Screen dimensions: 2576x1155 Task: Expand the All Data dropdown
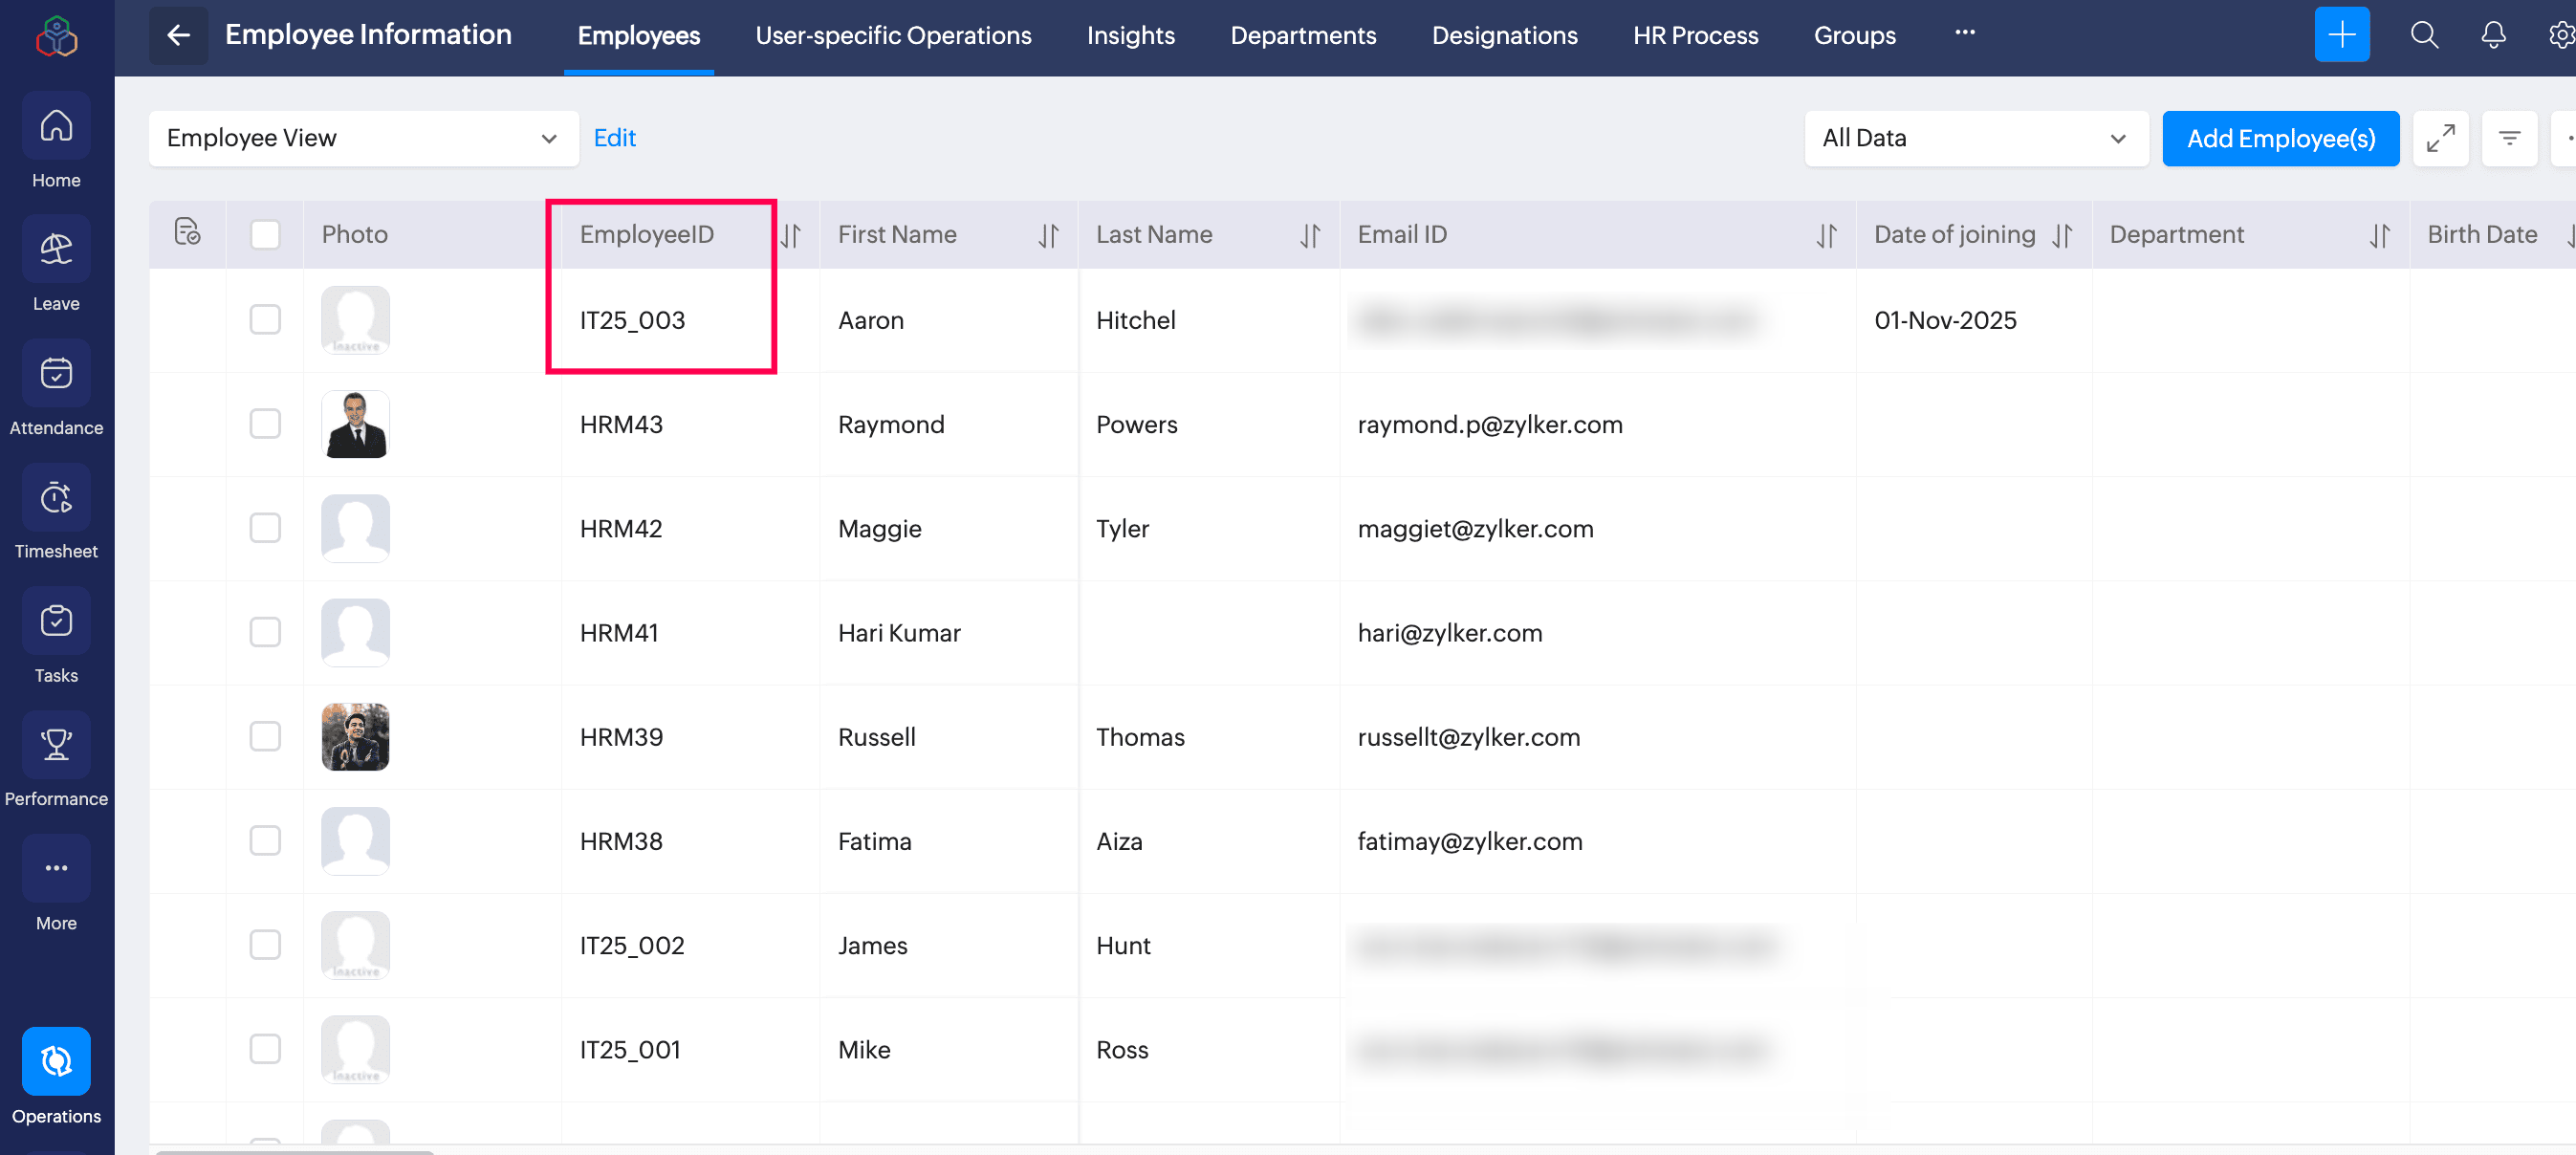pos(1975,138)
